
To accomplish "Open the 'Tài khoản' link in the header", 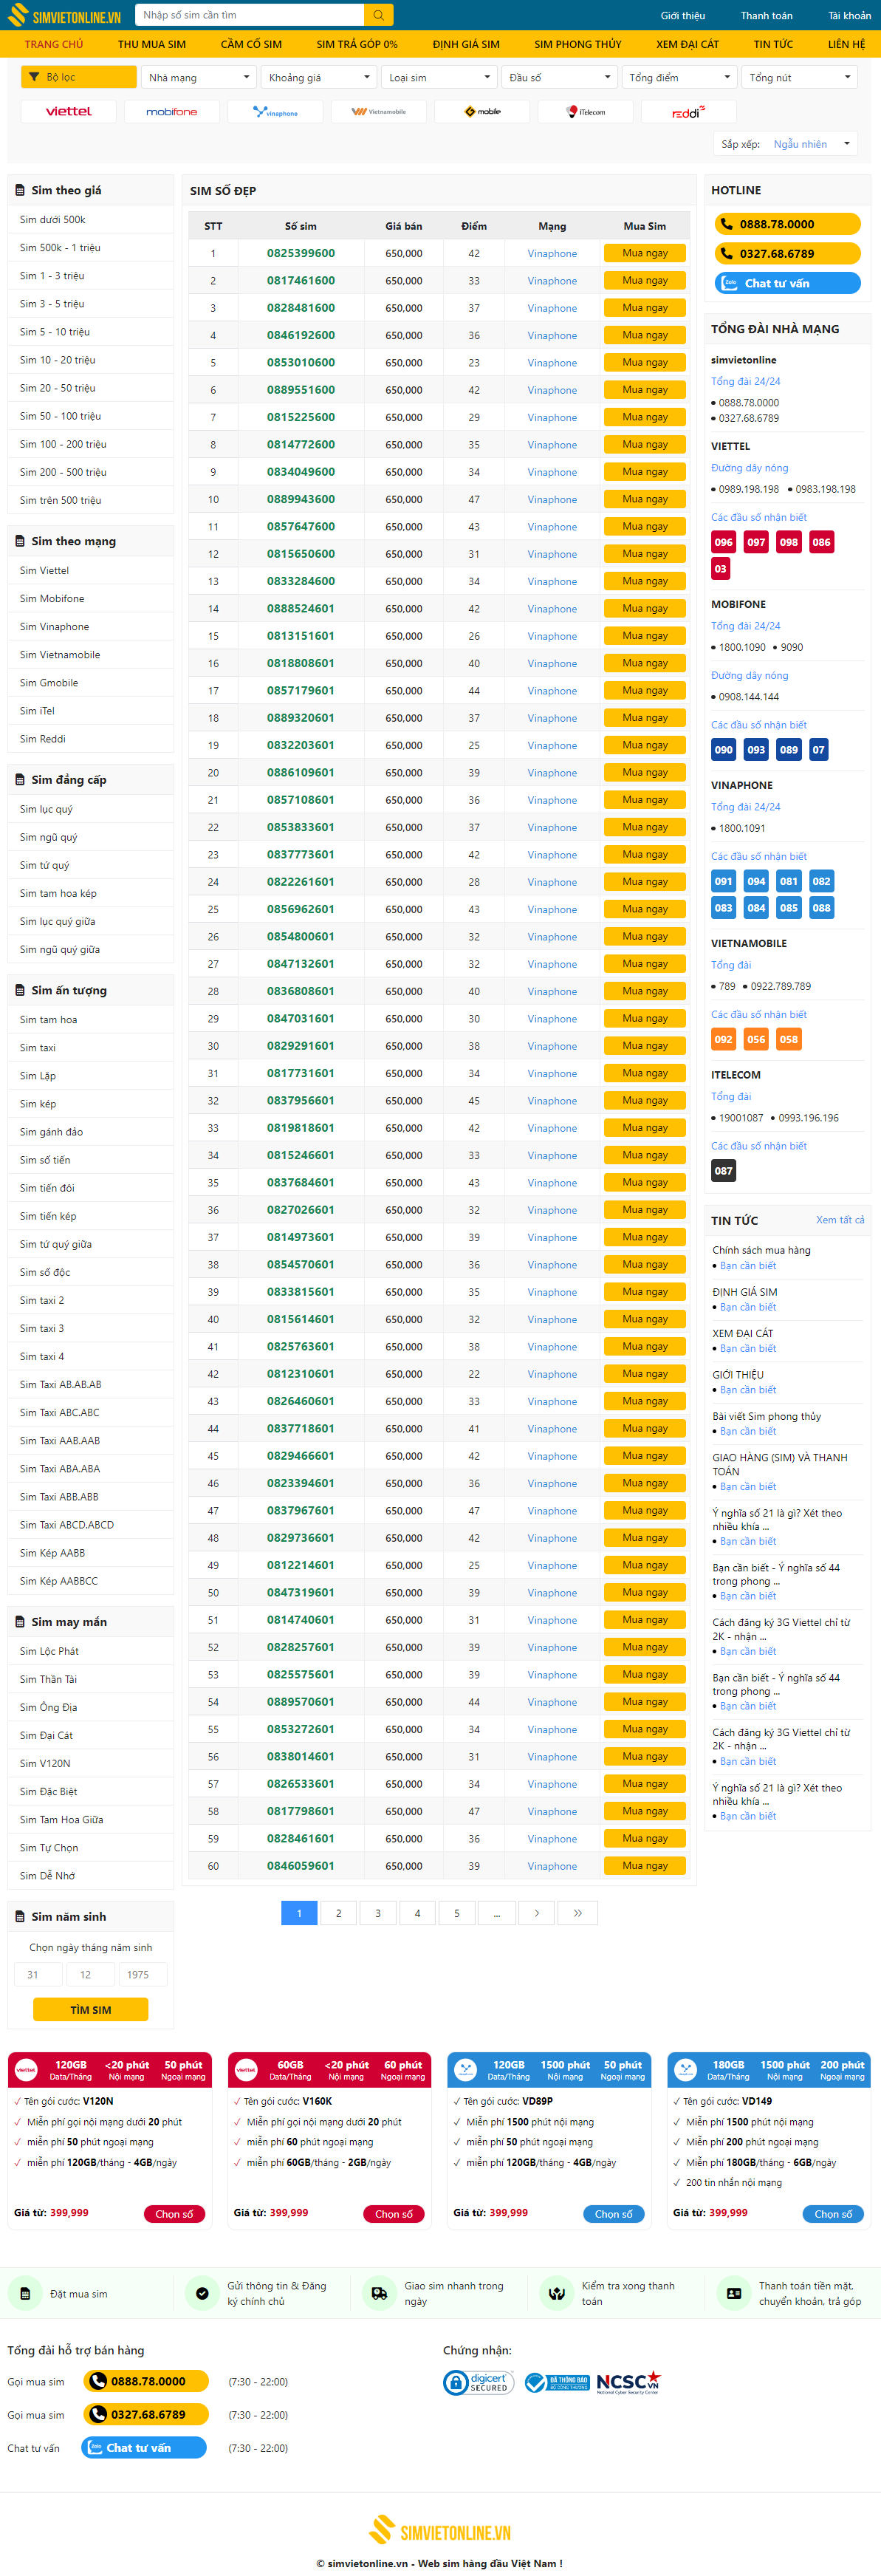I will point(849,15).
